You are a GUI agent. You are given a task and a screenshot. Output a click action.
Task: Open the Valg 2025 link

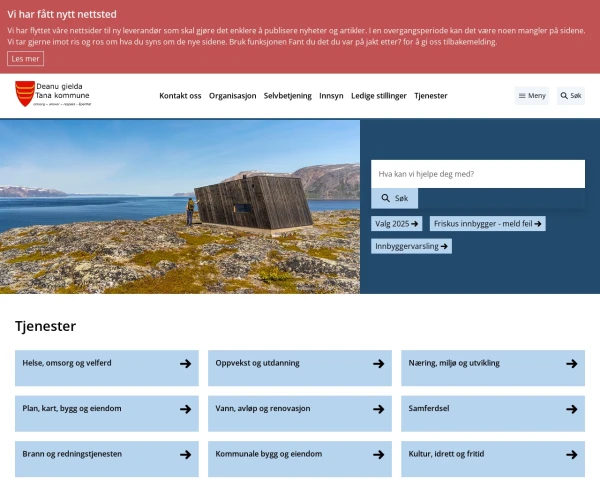point(396,224)
